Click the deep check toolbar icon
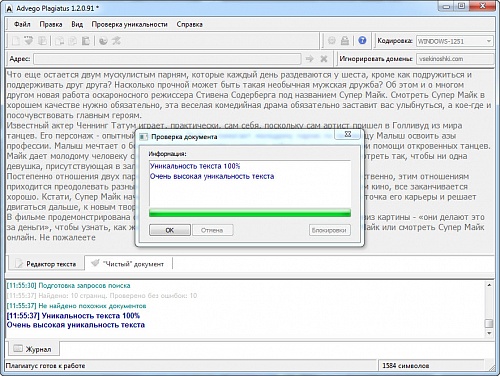The width and height of the screenshot is (500, 376). [116, 41]
